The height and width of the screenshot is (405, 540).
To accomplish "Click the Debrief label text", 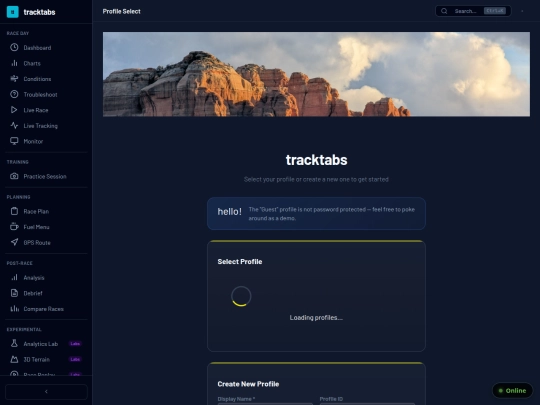I will tap(33, 293).
